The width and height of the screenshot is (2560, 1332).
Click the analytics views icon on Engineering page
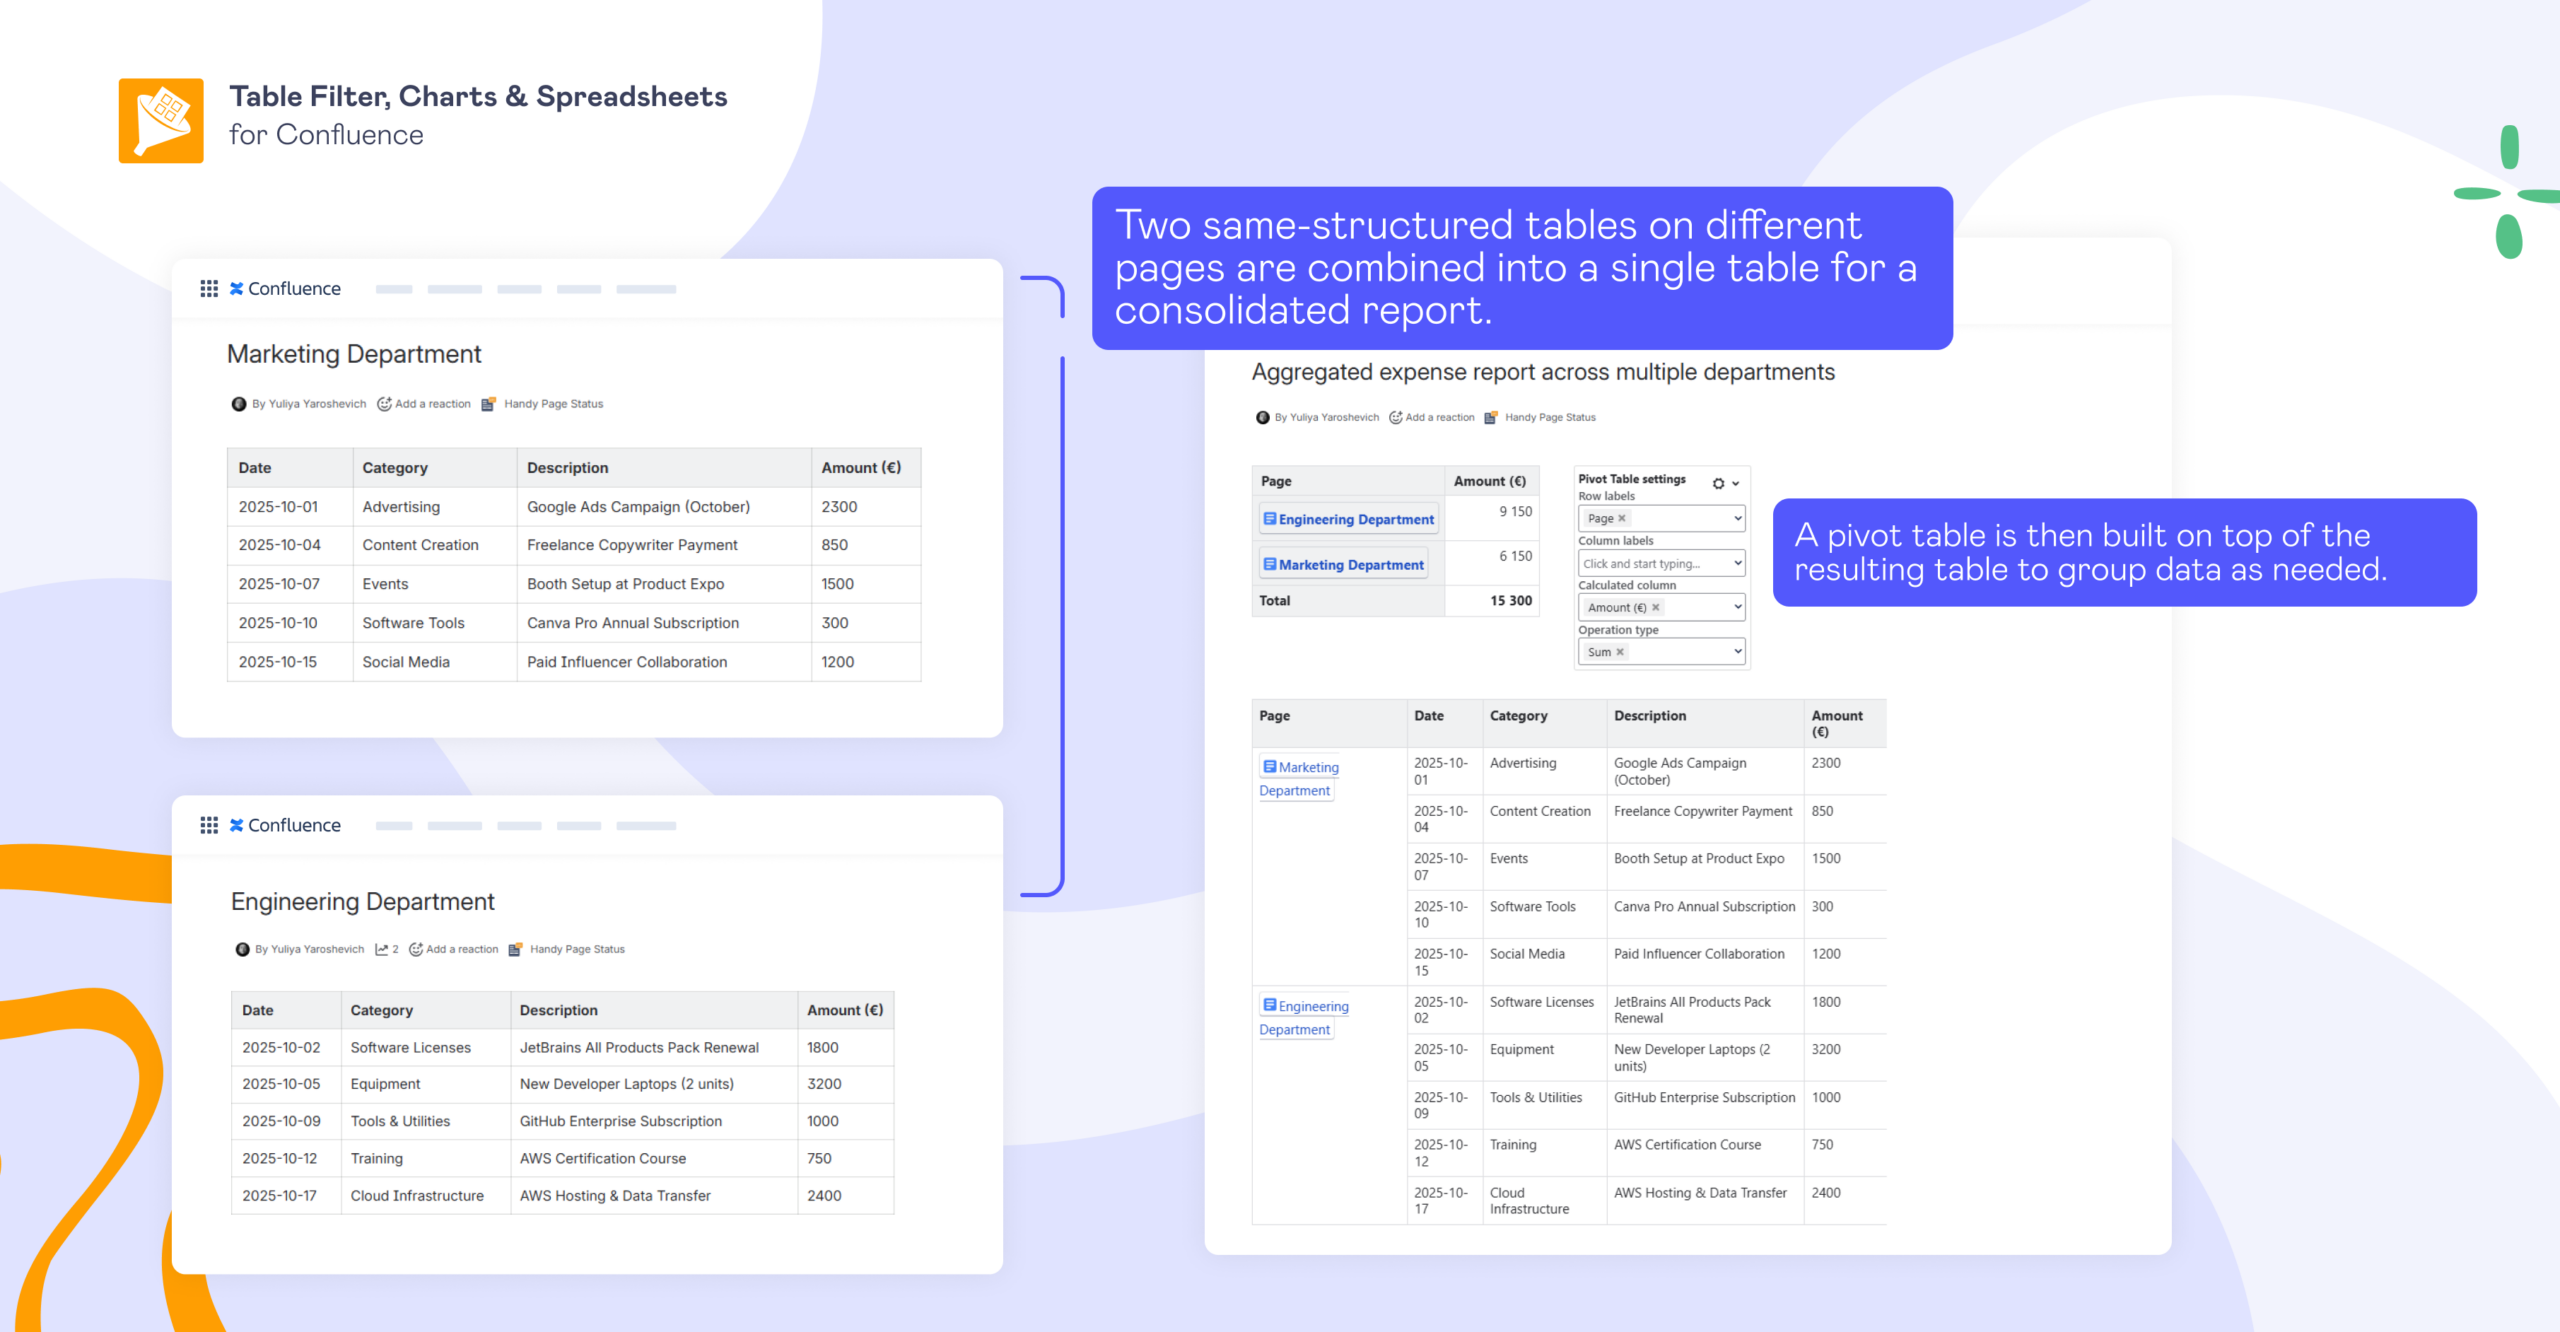point(382,949)
